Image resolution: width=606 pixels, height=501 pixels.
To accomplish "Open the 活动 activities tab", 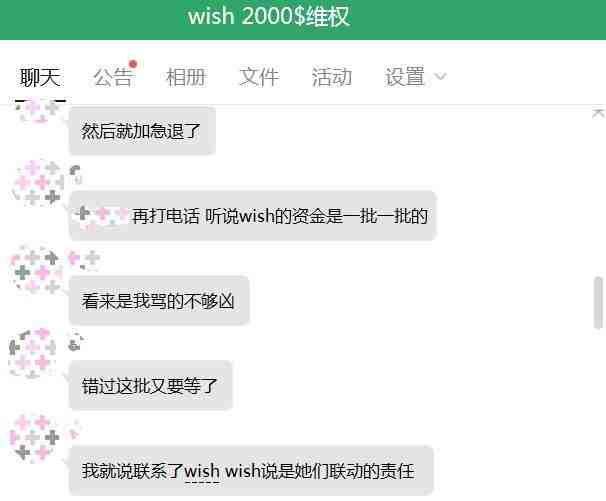I will click(332, 77).
